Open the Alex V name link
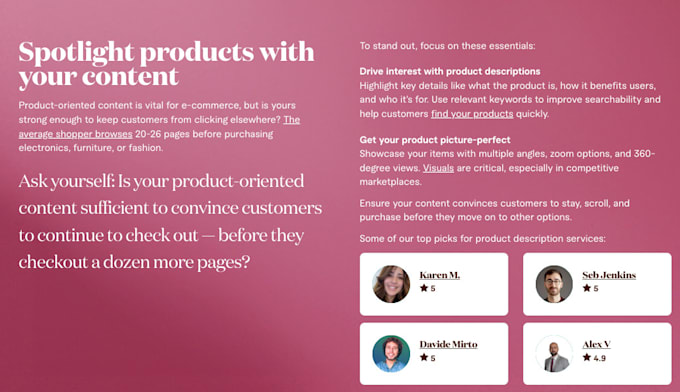This screenshot has height=392, width=680. tap(596, 344)
